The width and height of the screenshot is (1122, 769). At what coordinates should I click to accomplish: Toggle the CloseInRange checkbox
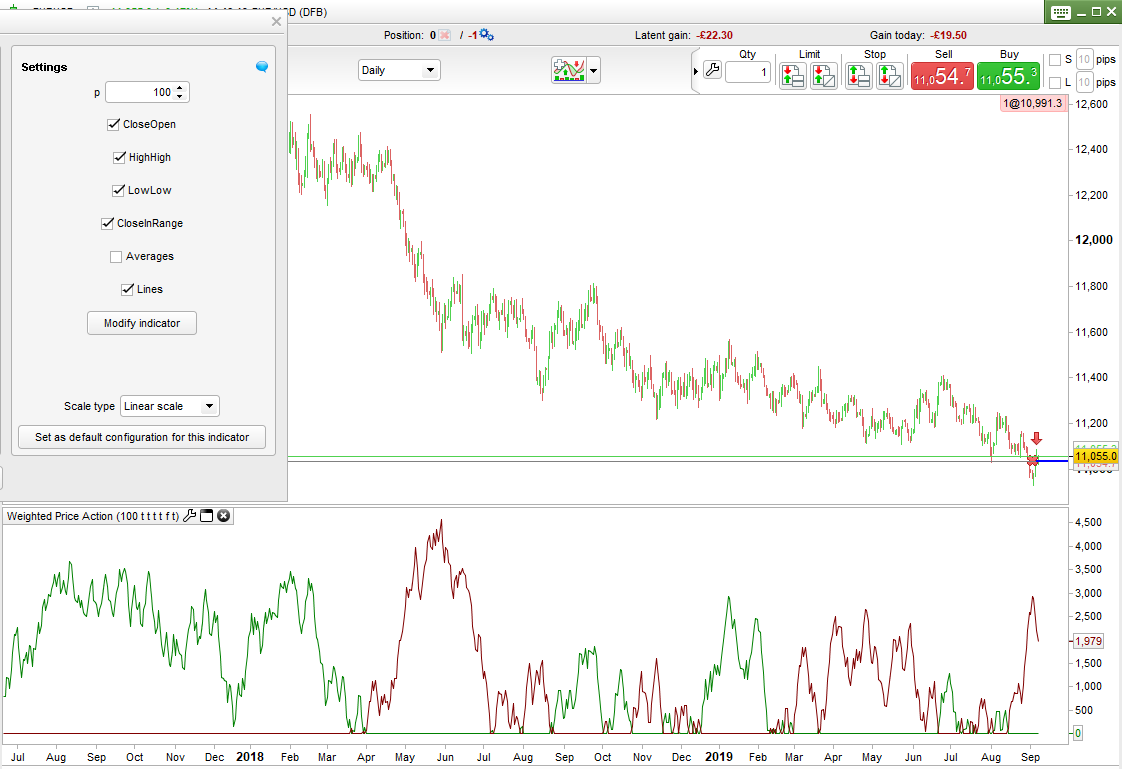click(x=107, y=223)
